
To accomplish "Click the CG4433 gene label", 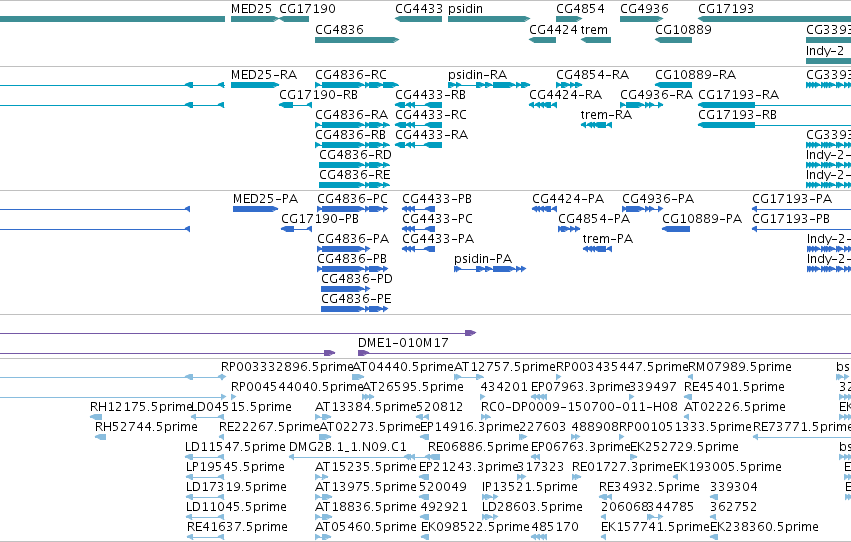I will coord(418,9).
